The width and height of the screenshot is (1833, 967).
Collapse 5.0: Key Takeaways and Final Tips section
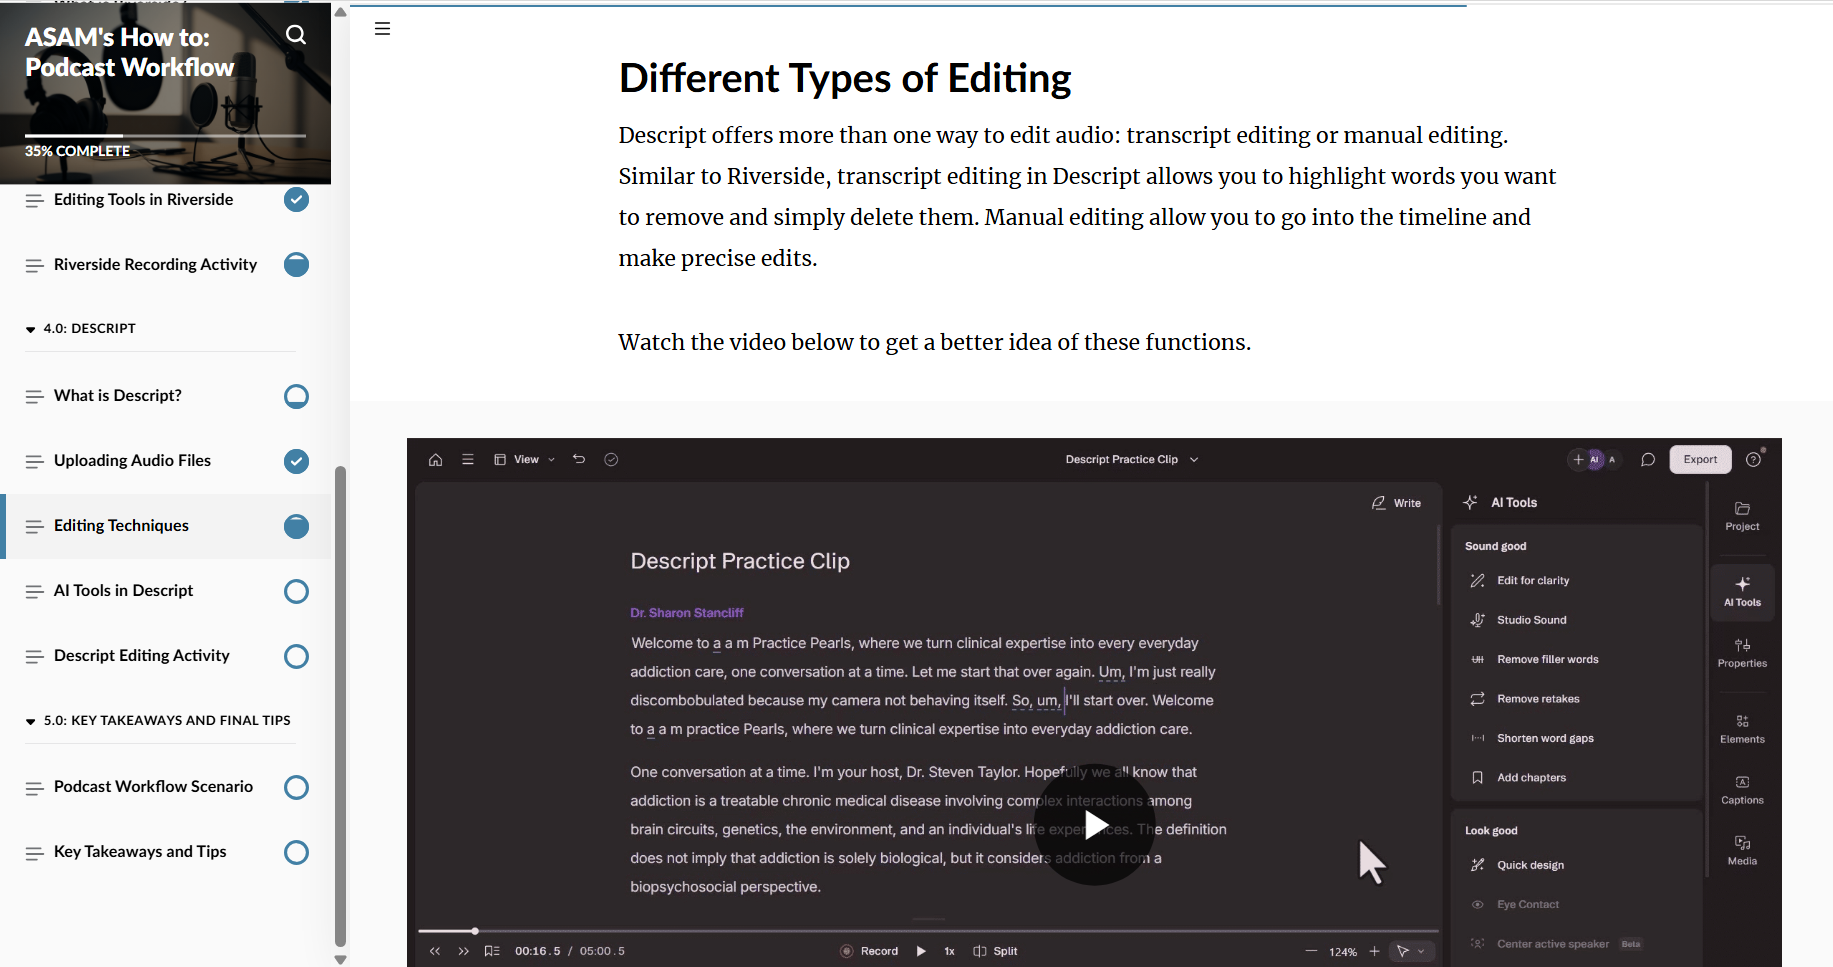pyautogui.click(x=158, y=721)
